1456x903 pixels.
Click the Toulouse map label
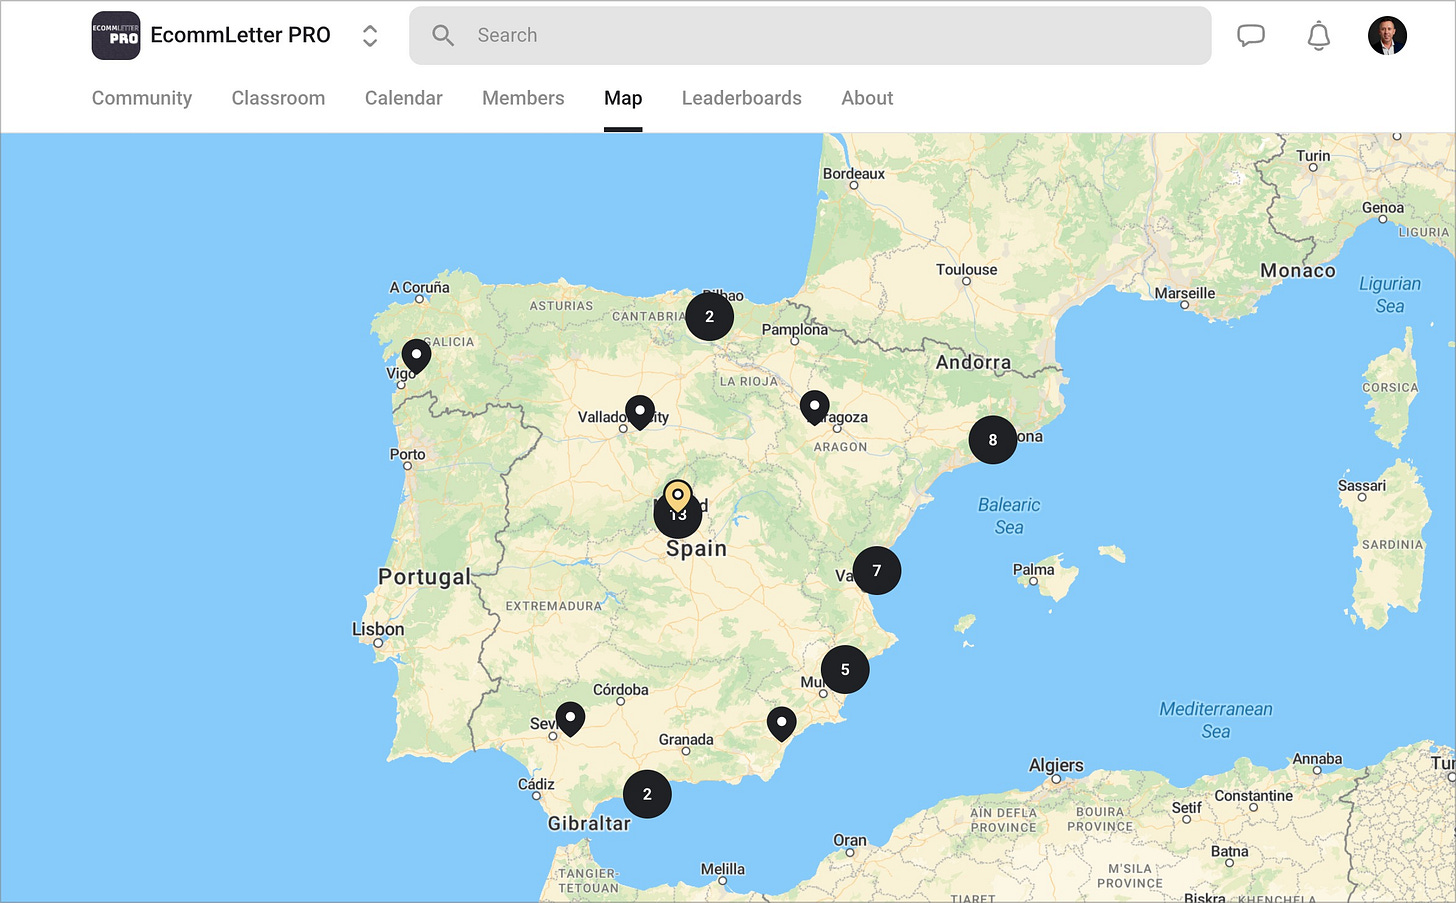coord(966,269)
